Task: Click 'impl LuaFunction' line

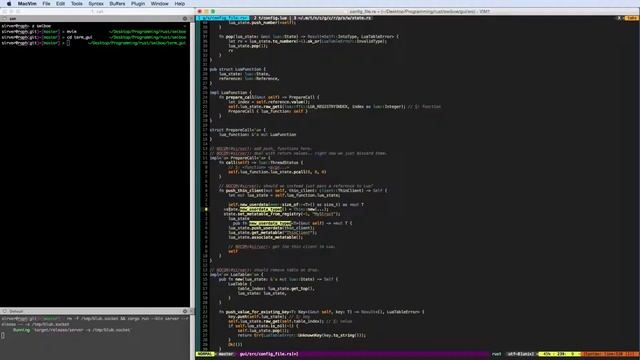Action: pos(231,93)
